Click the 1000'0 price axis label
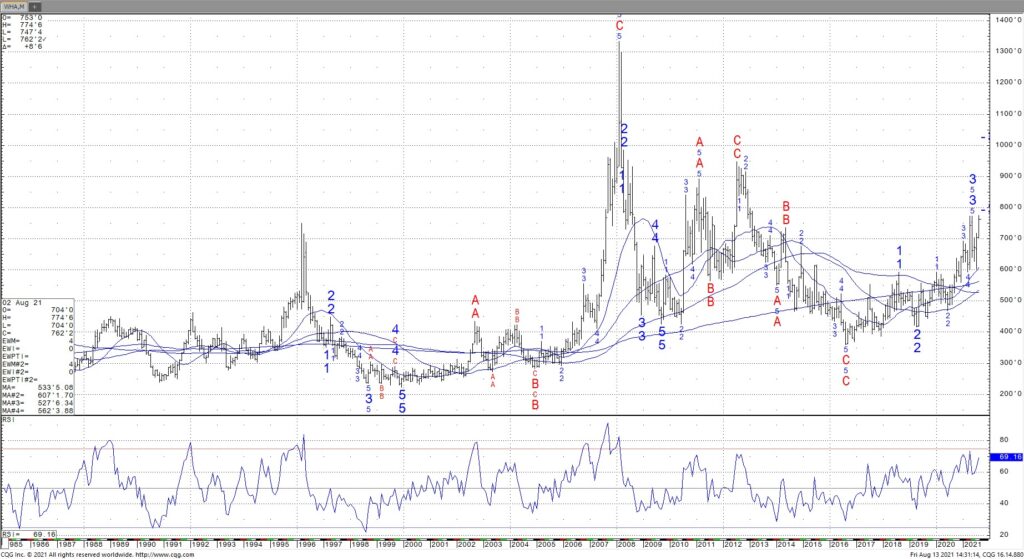Screen dimensions: 1024x559 coord(1006,145)
